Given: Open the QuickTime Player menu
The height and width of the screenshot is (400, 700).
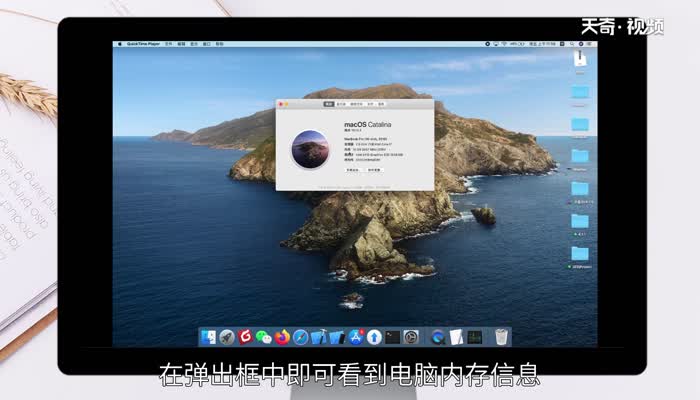Looking at the screenshot, I should pos(144,45).
